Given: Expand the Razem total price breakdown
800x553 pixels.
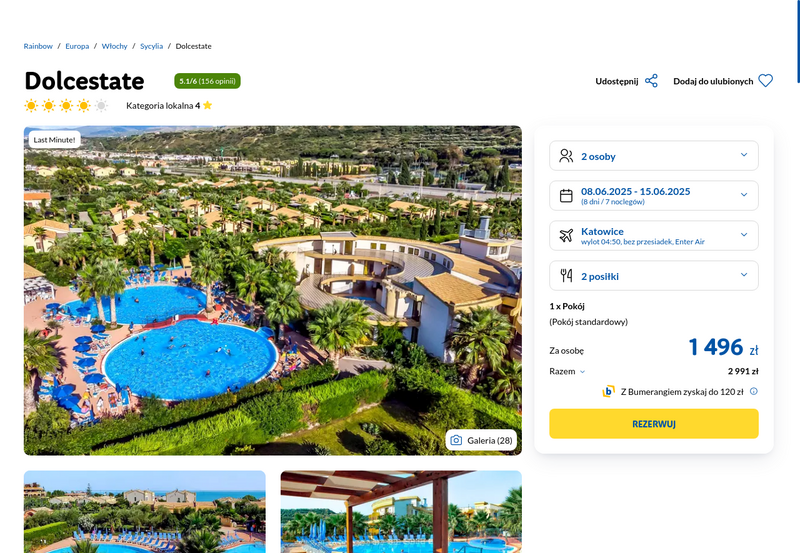Looking at the screenshot, I should [567, 371].
